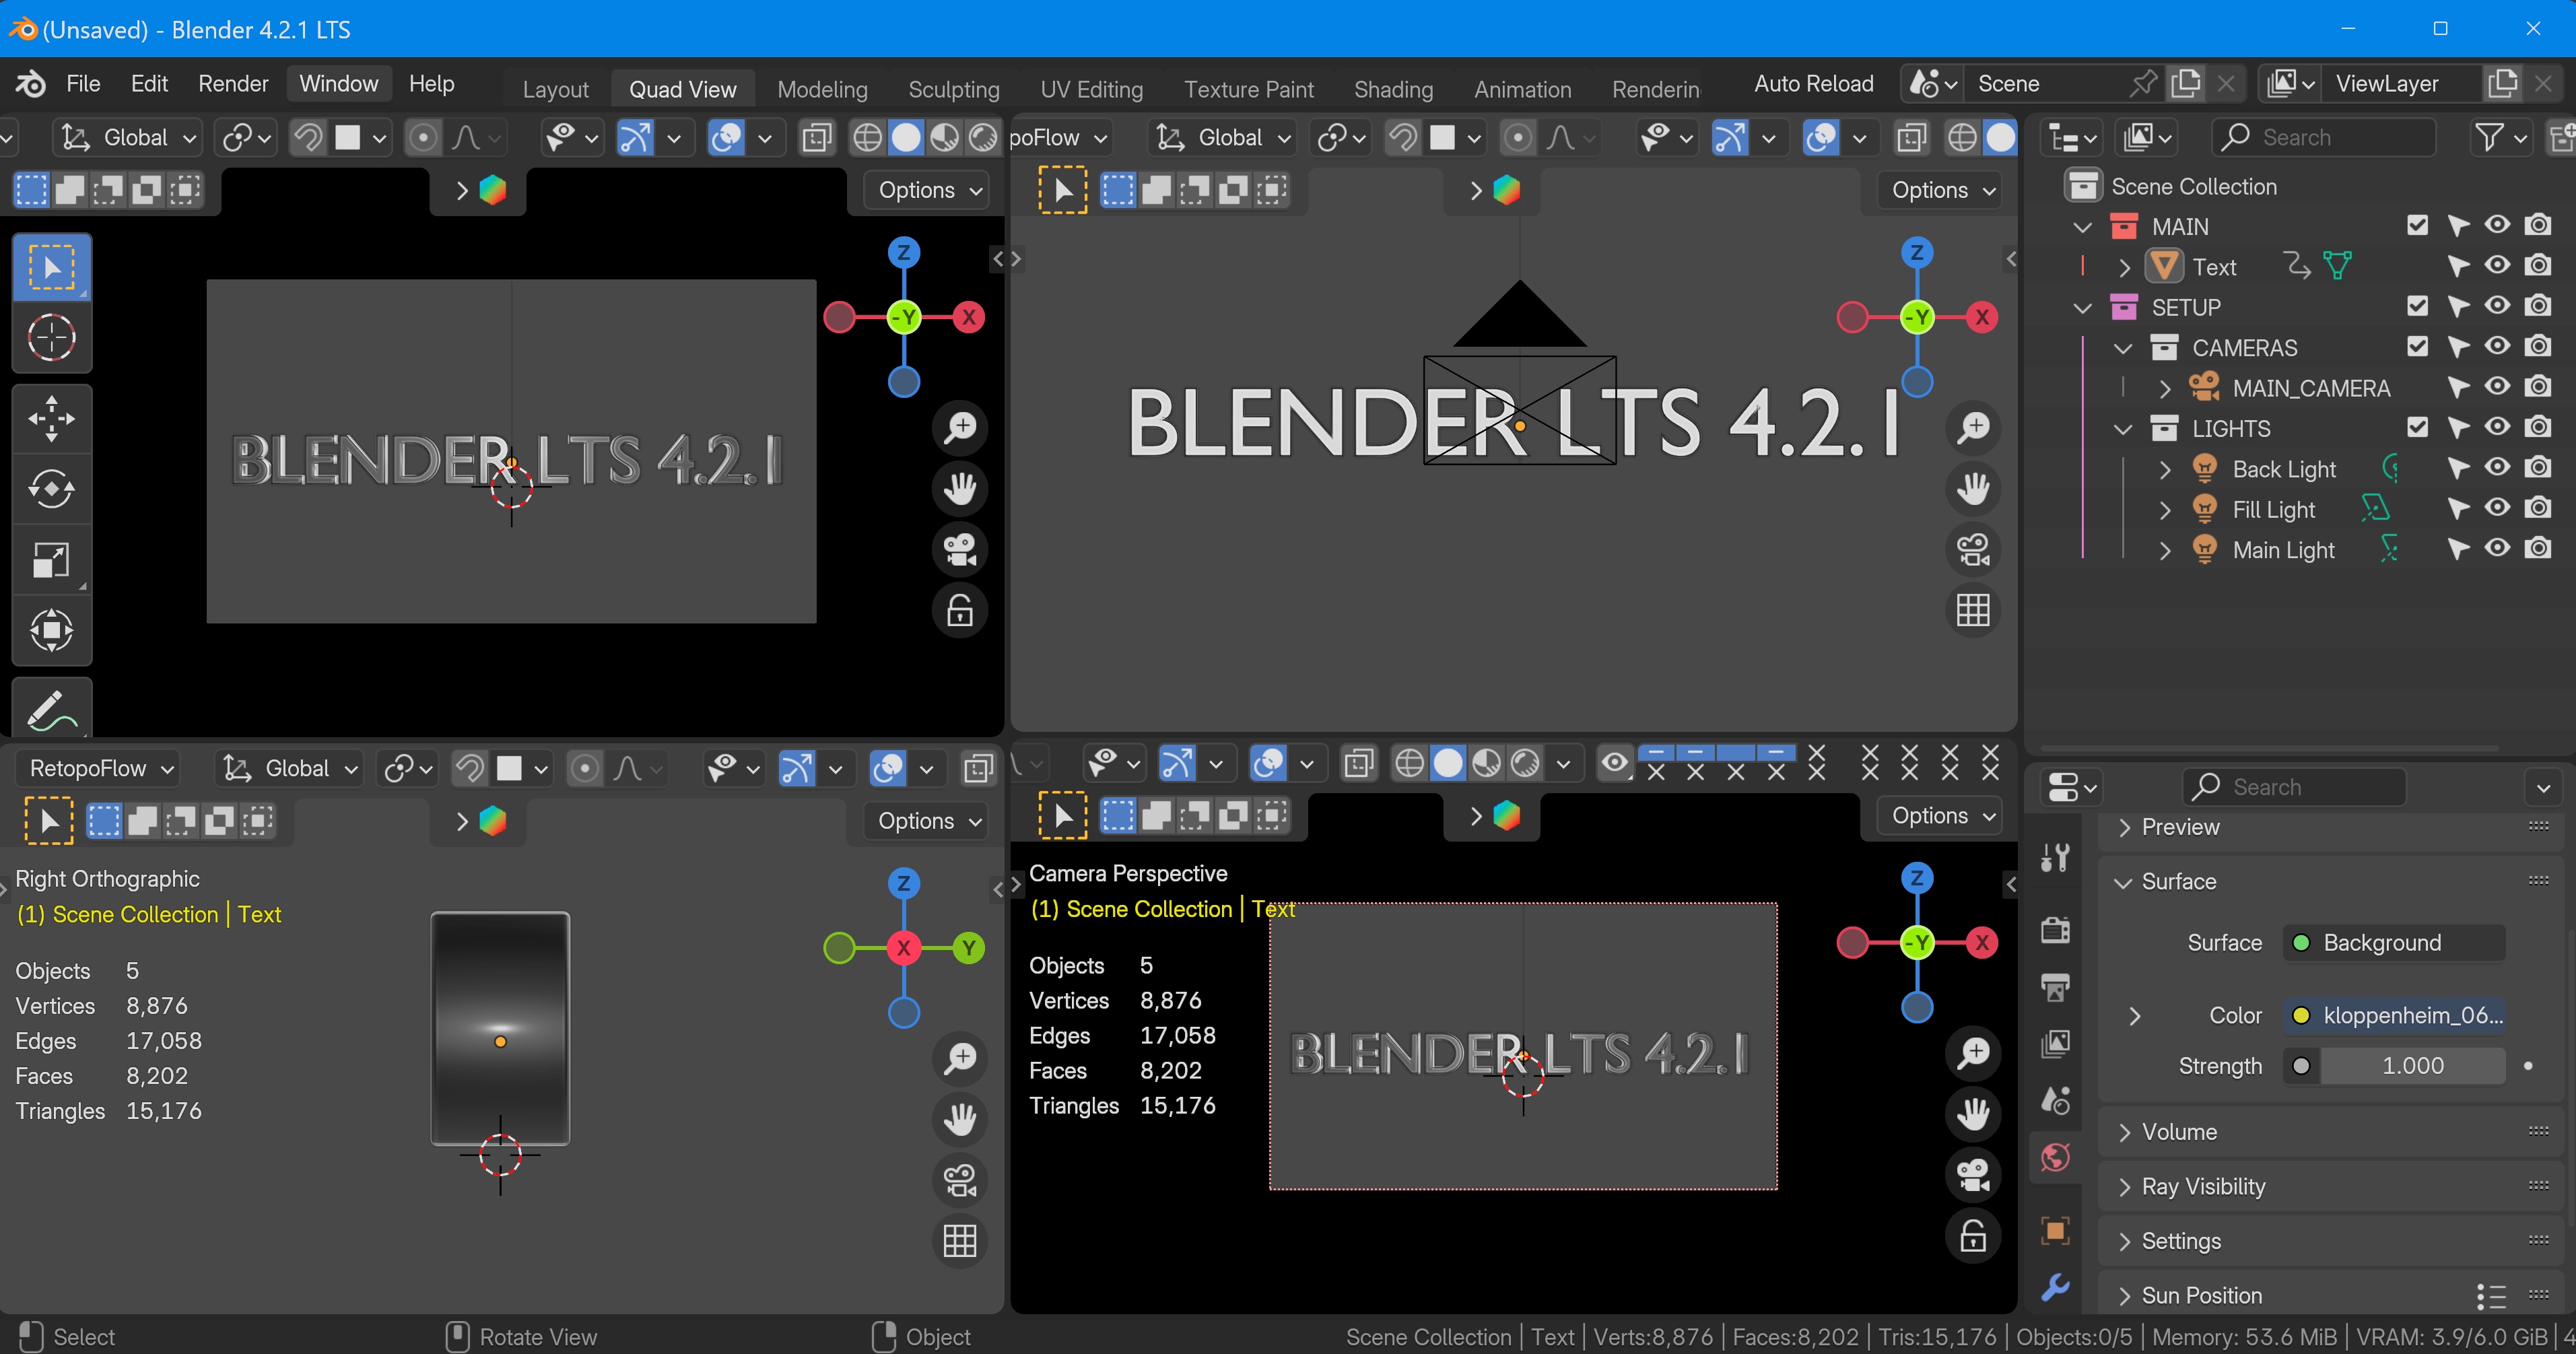Open Render properties tab icon
This screenshot has height=1354, width=2576.
[2056, 930]
